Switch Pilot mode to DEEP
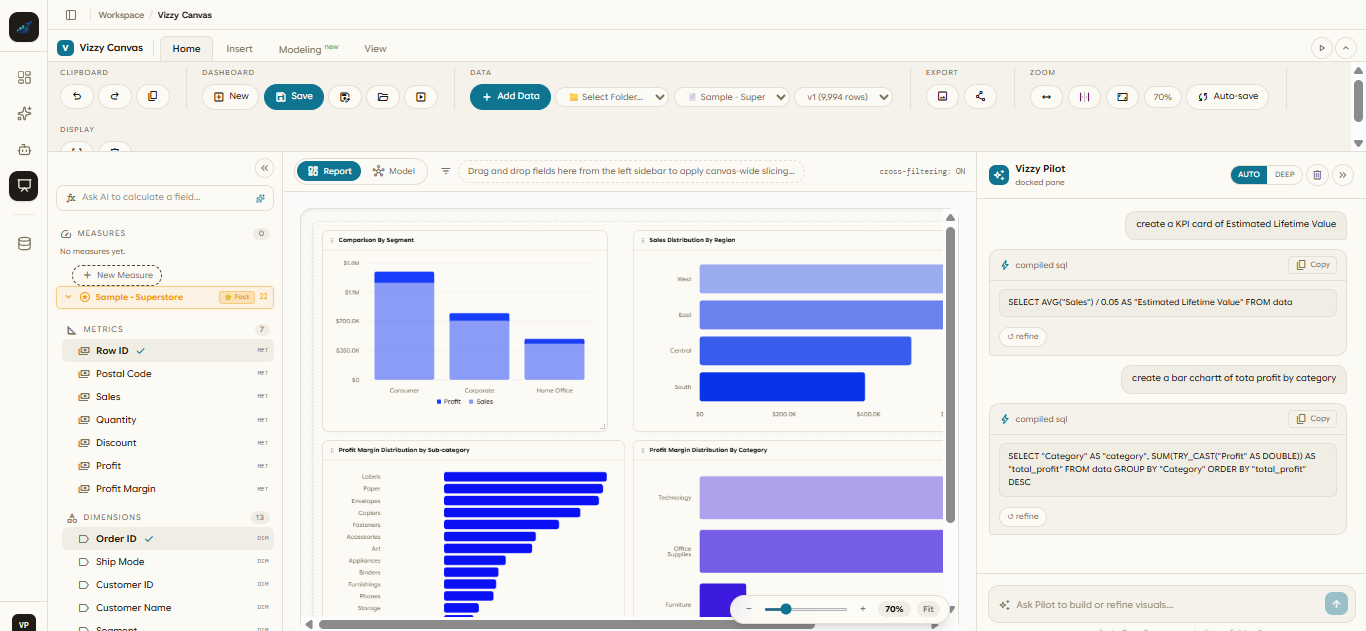Image resolution: width=1366 pixels, height=631 pixels. [1284, 174]
